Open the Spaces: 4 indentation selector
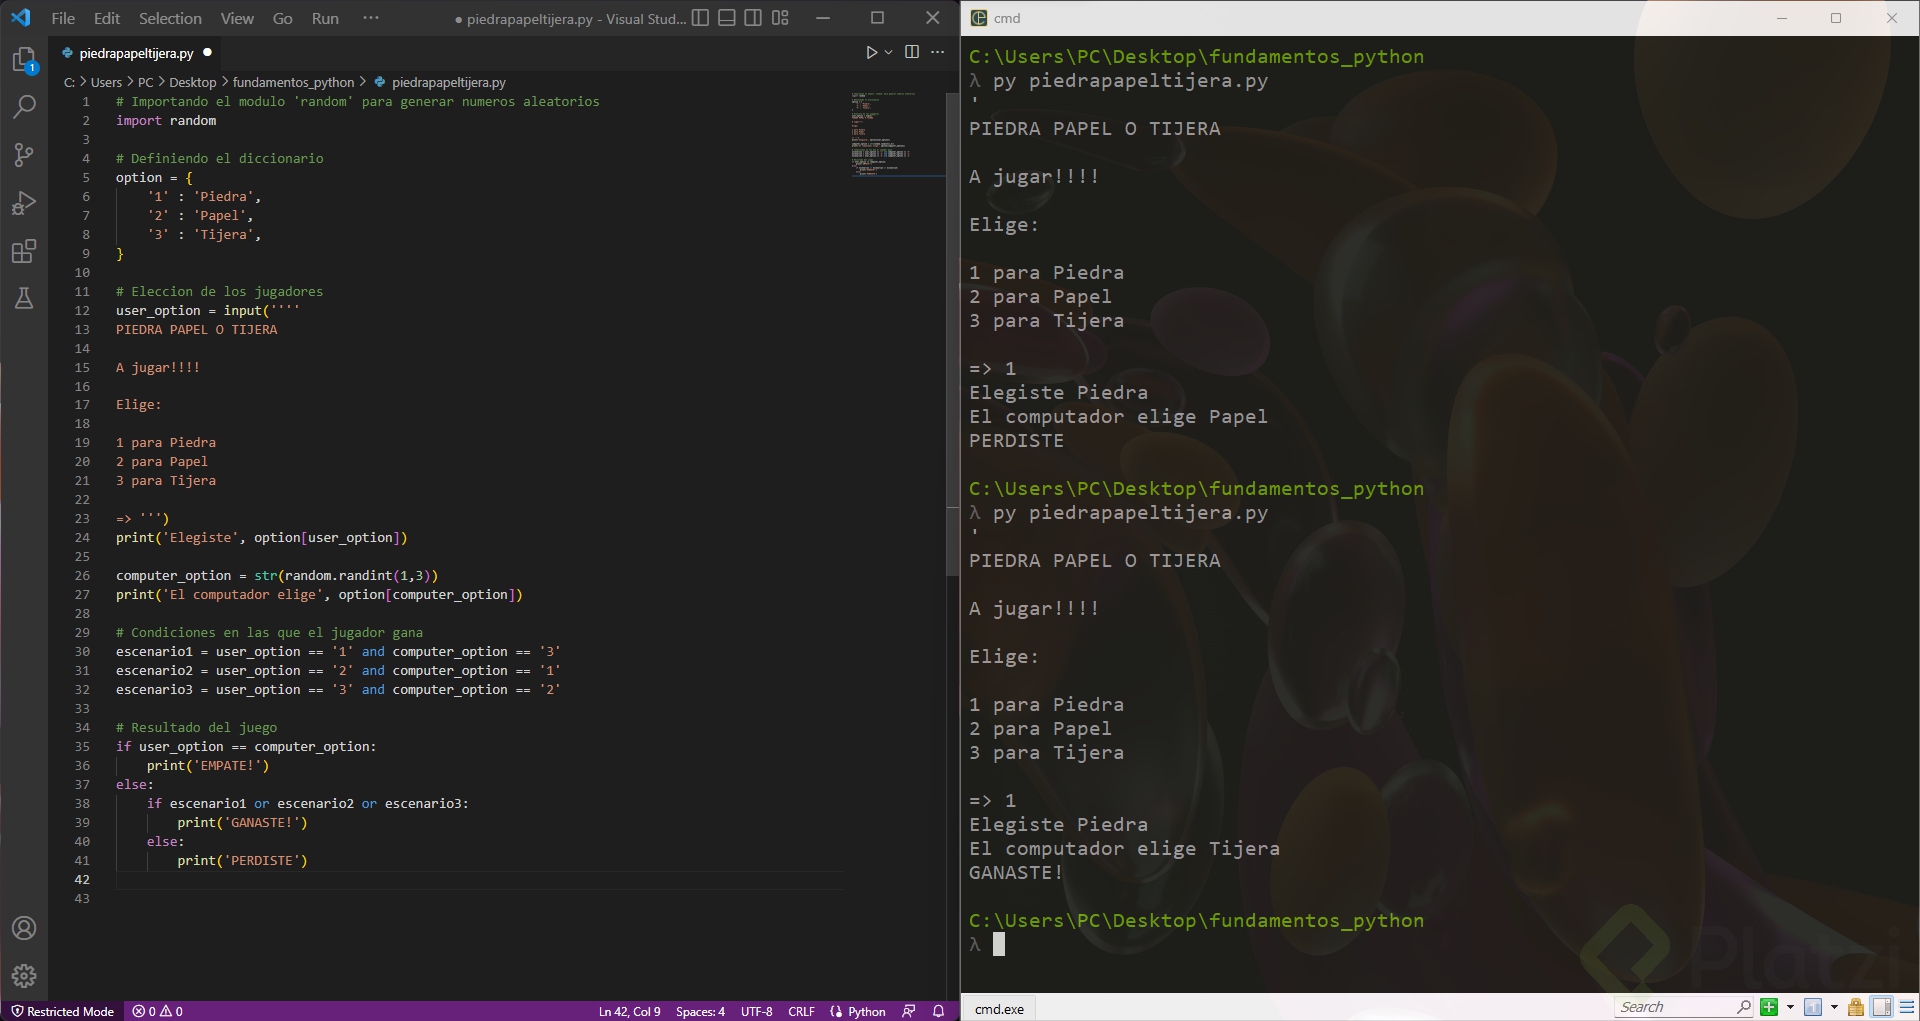 point(700,1011)
